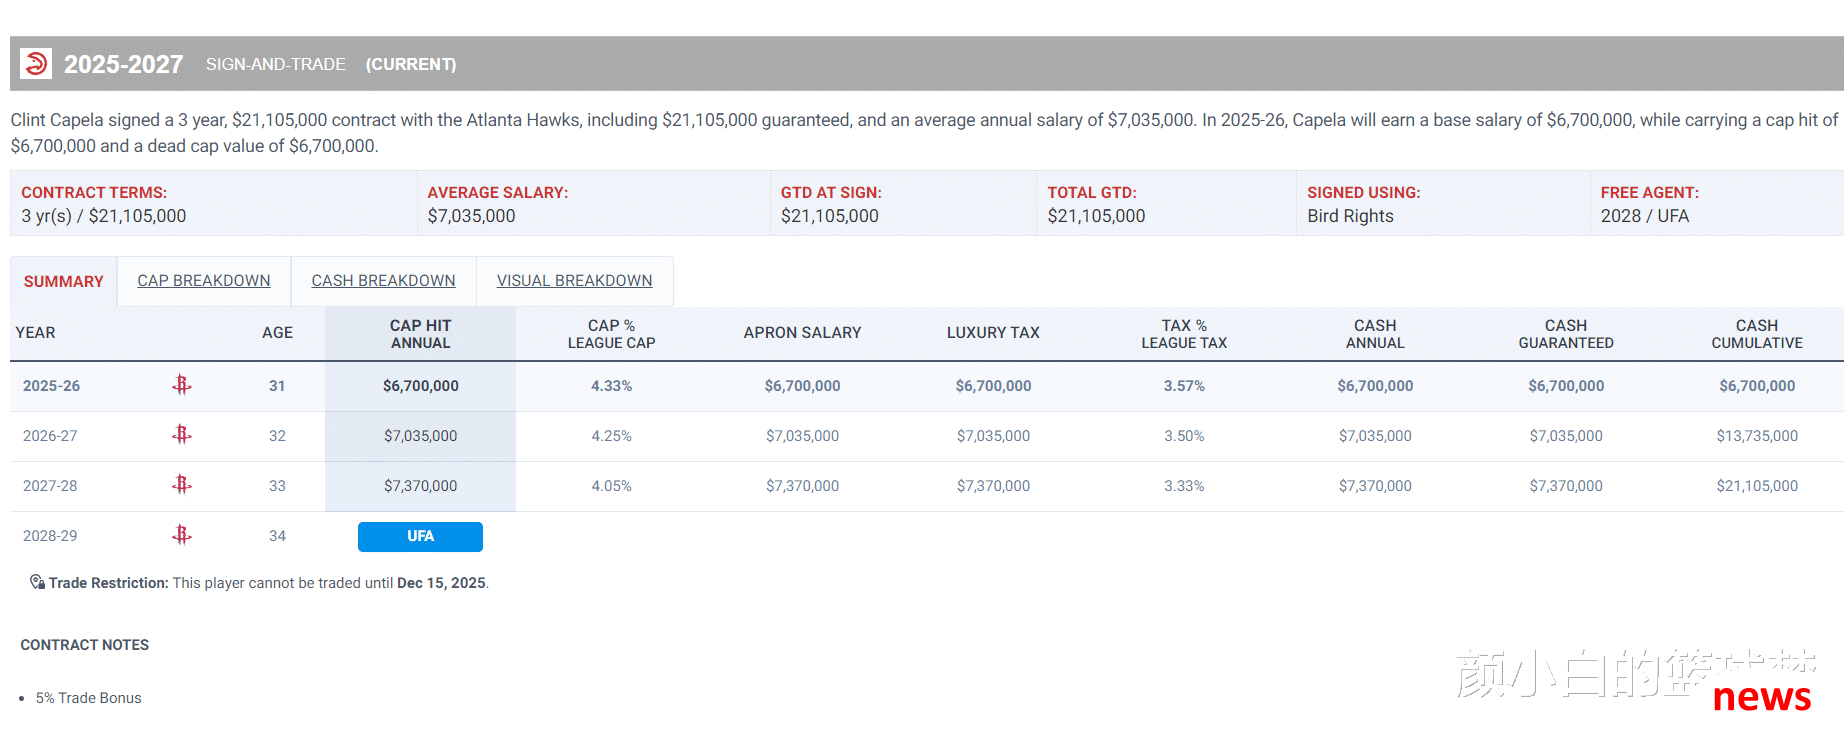The image size is (1844, 733).
Task: Click the $6,700,000 cap hit for 2025-26
Action: 420,386
